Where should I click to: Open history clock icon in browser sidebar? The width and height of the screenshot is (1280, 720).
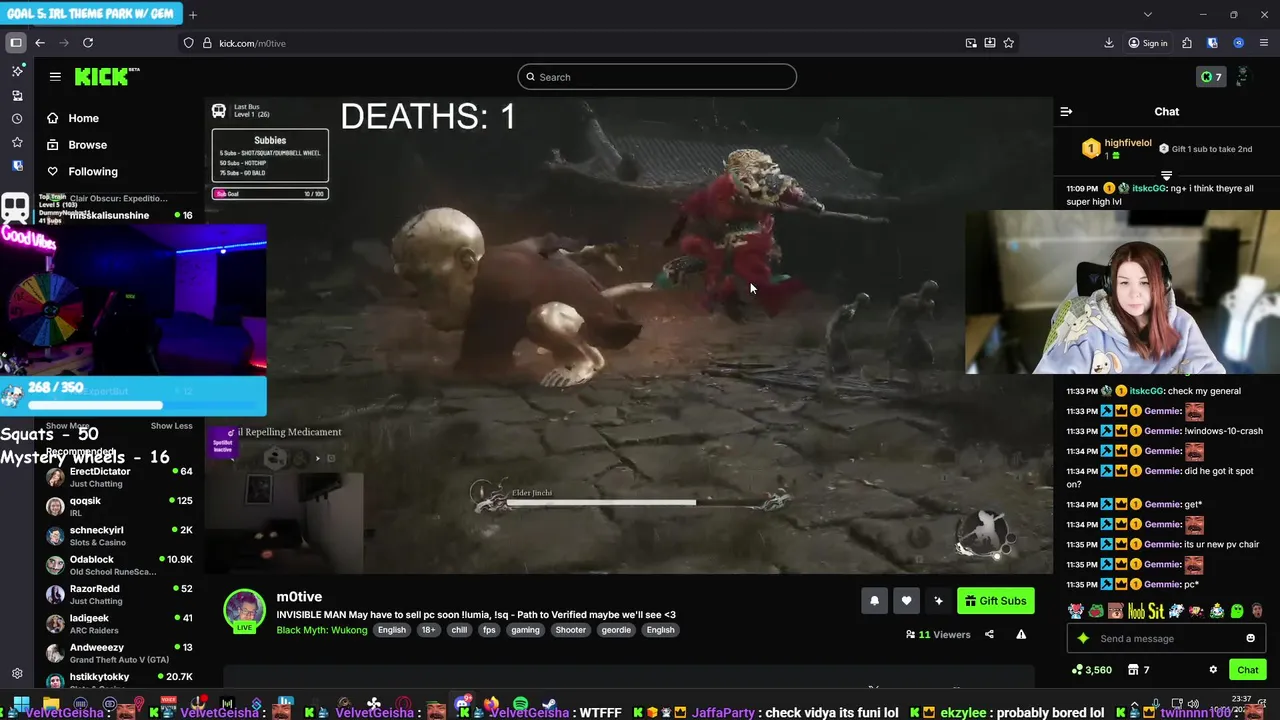(x=17, y=119)
